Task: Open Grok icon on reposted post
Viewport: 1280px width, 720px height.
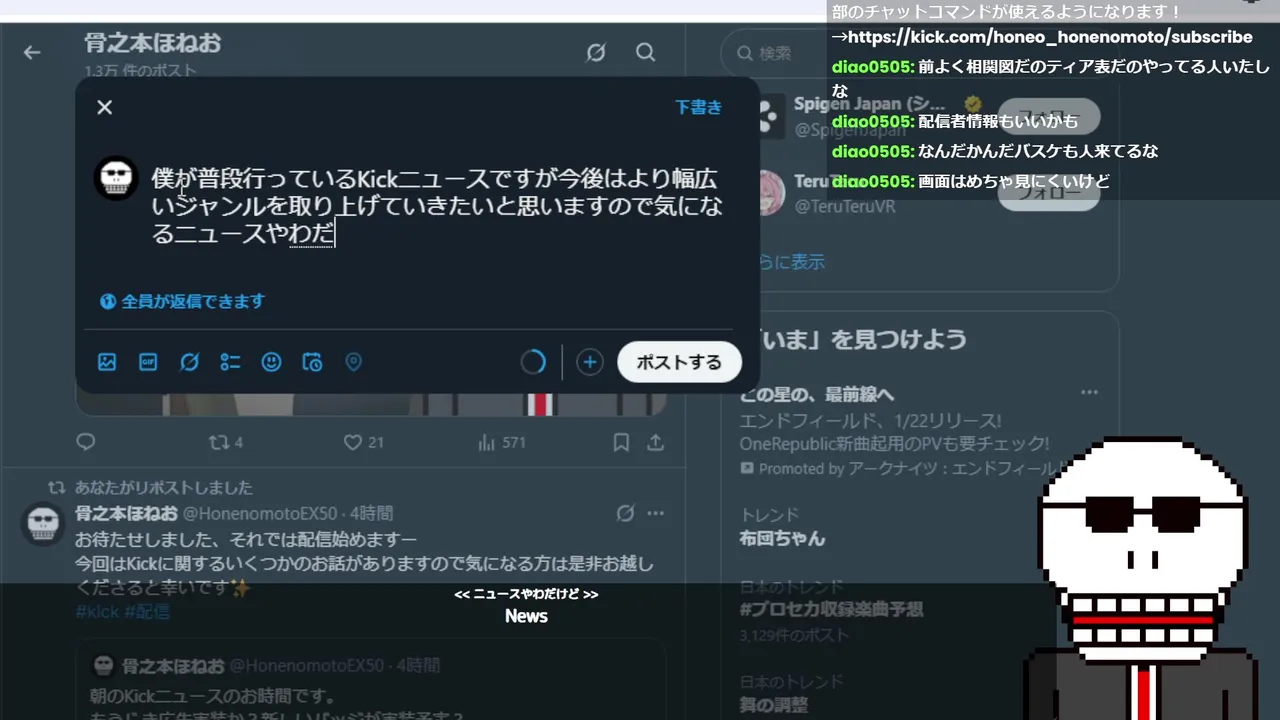Action: (625, 513)
